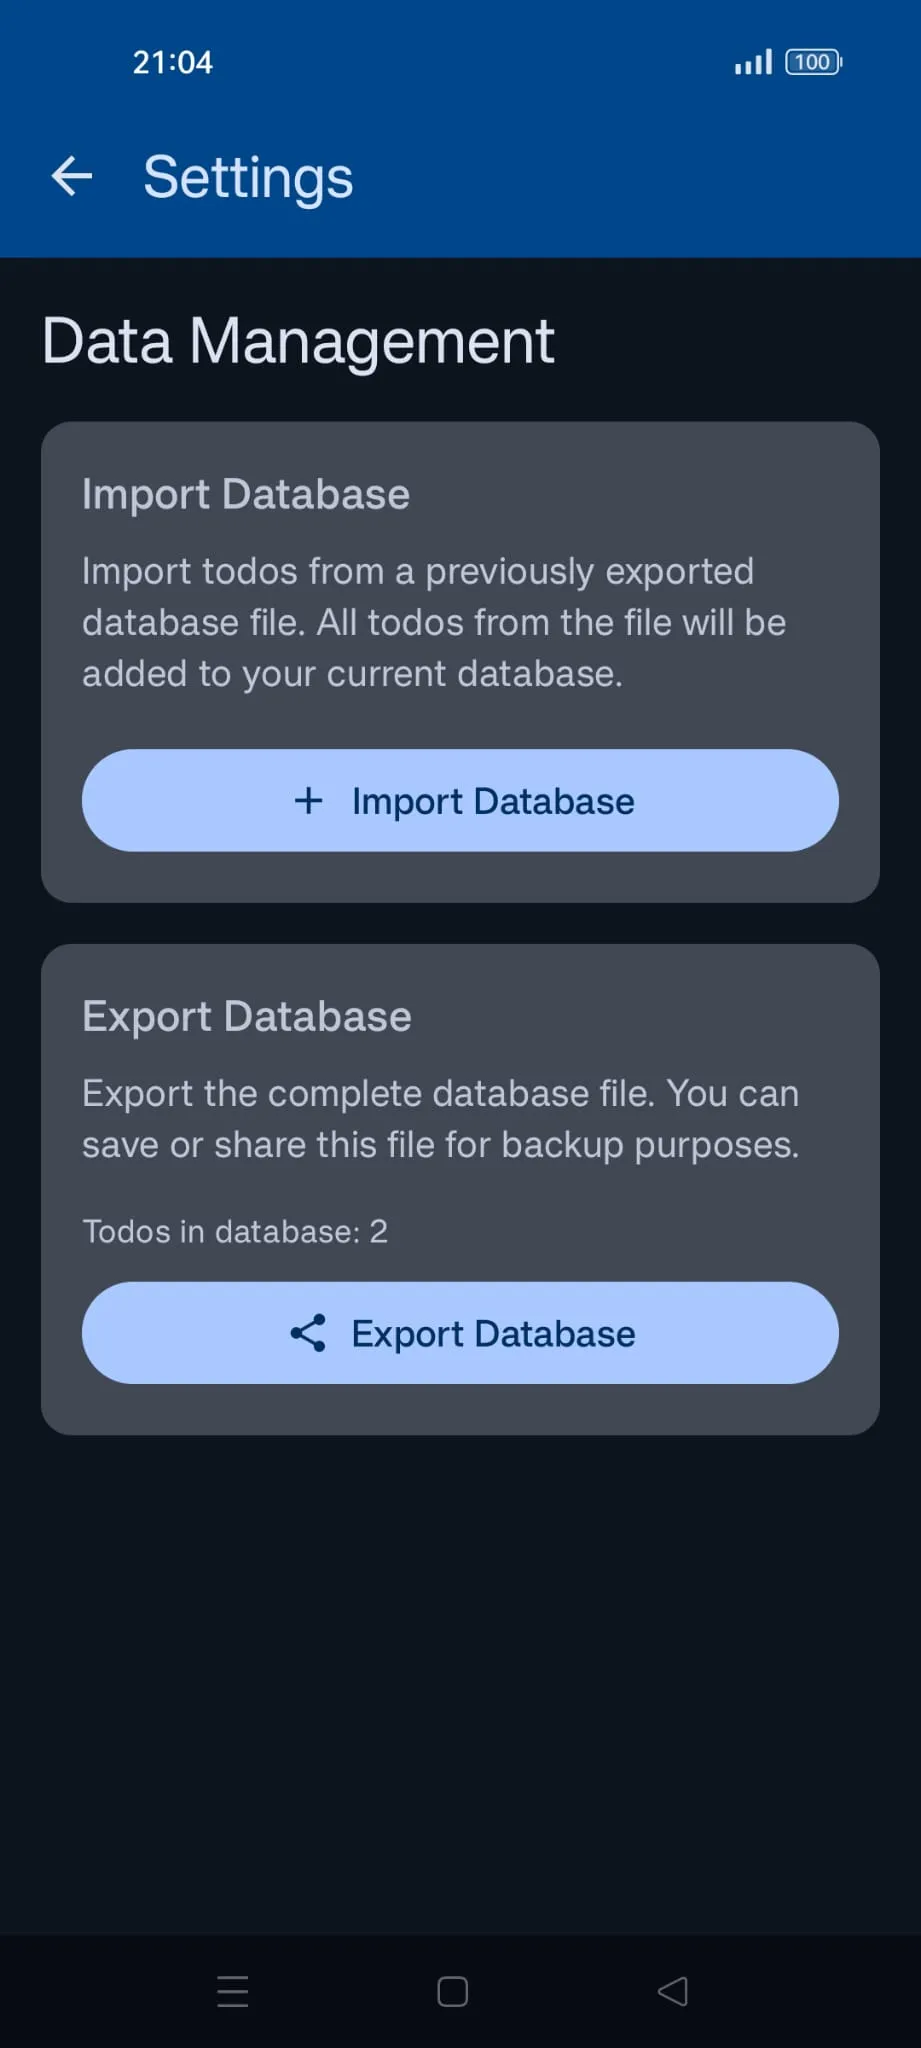Screen dimensions: 921x2048
Task: Tap the Import Database button
Action: coord(460,800)
